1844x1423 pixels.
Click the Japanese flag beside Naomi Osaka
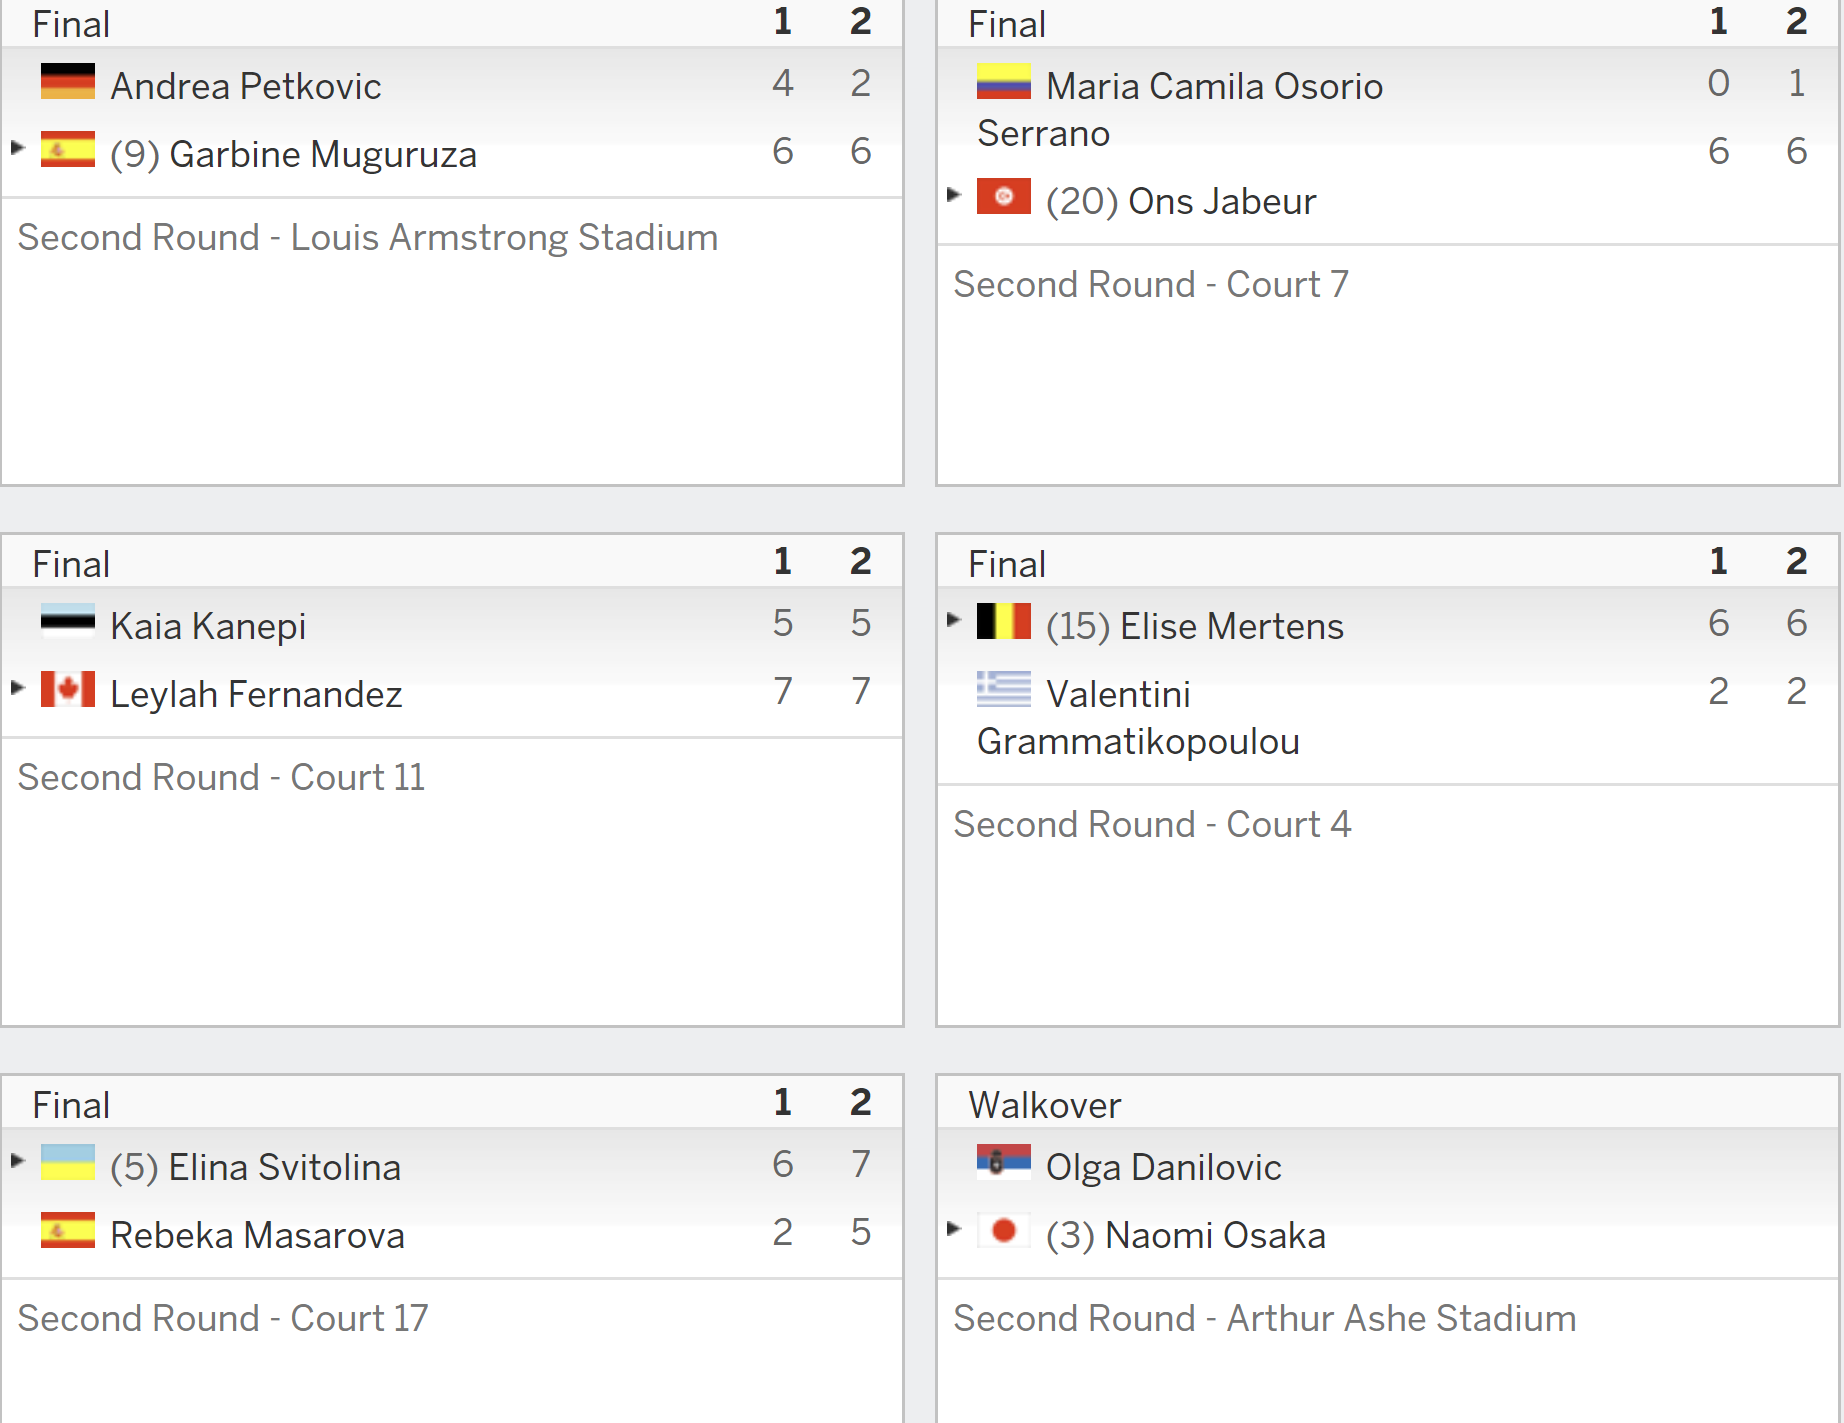click(1004, 1230)
